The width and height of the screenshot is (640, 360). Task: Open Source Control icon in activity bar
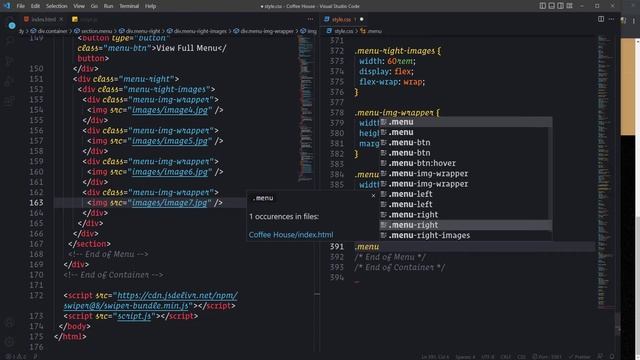coord(9,61)
